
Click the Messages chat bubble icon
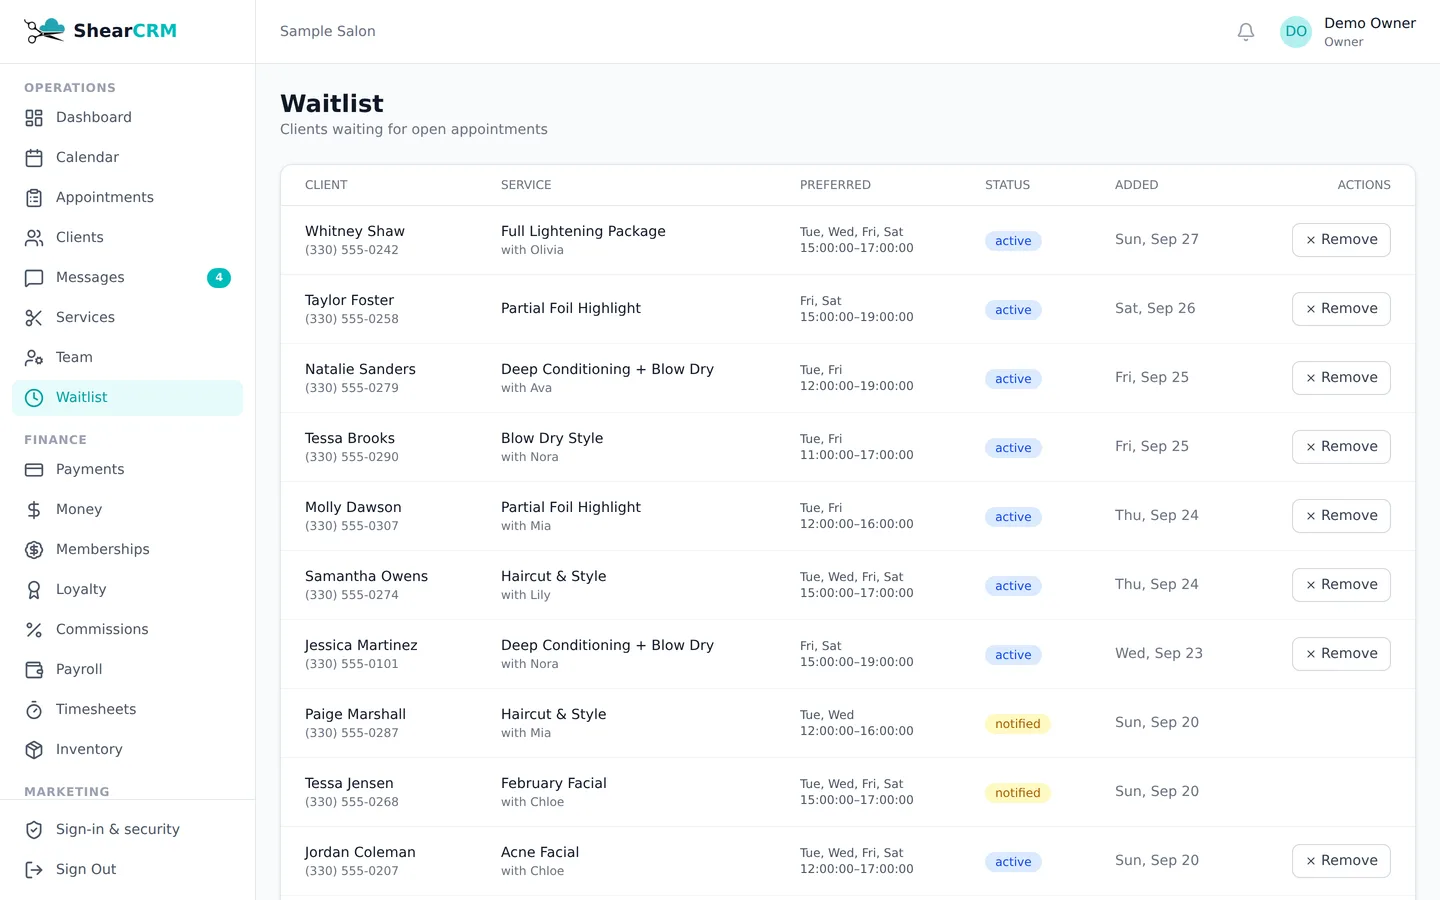point(34,278)
